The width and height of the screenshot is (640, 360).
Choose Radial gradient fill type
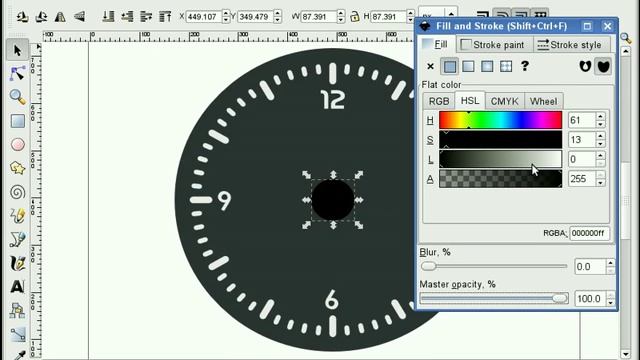(487, 66)
